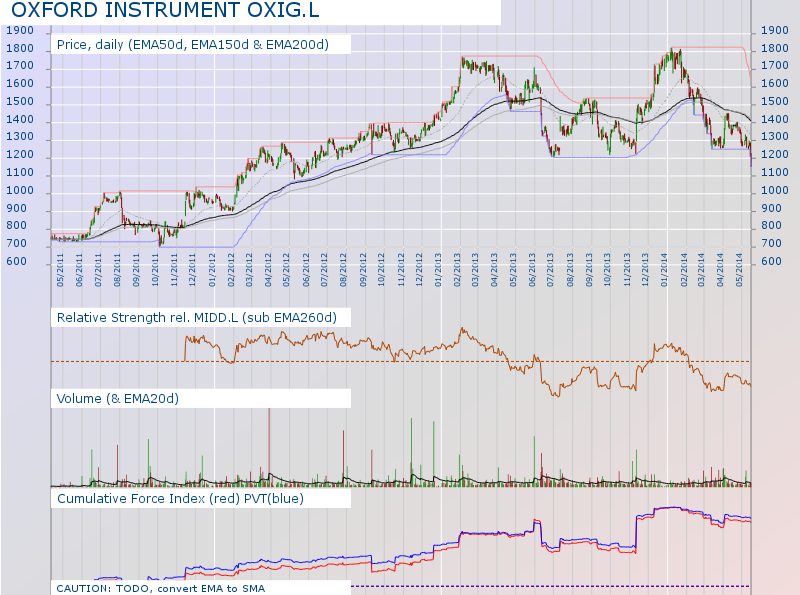Image resolution: width=800 pixels, height=595 pixels.
Task: Click the 06/2012 date label
Action: point(306,270)
